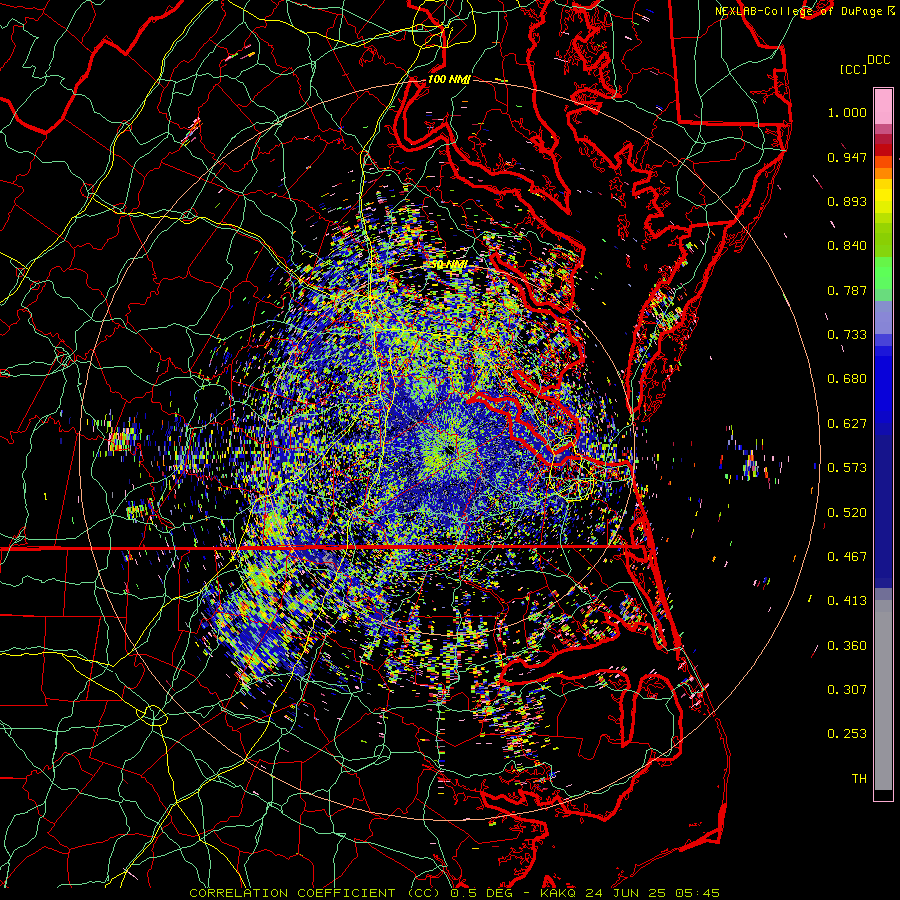Screen dimensions: 900x900
Task: Pick the pink swatch atop the color bar
Action: tap(883, 107)
